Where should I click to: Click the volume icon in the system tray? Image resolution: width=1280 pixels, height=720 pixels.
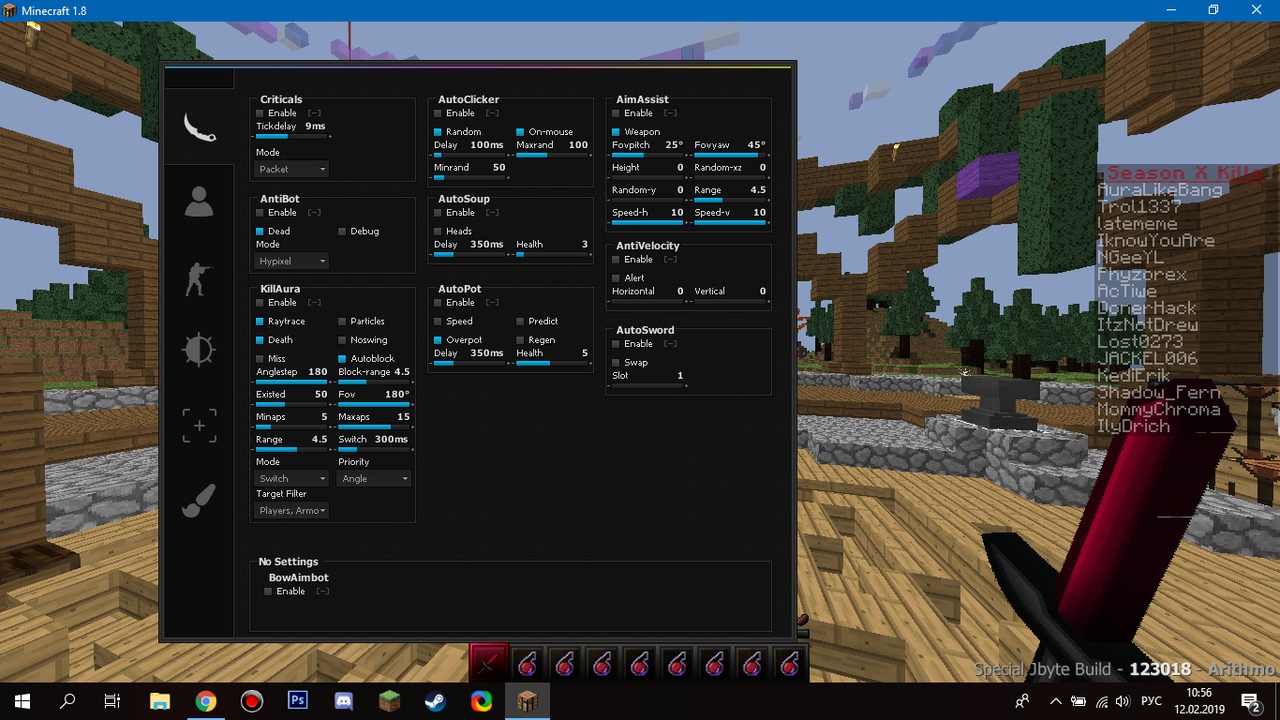point(1125,702)
